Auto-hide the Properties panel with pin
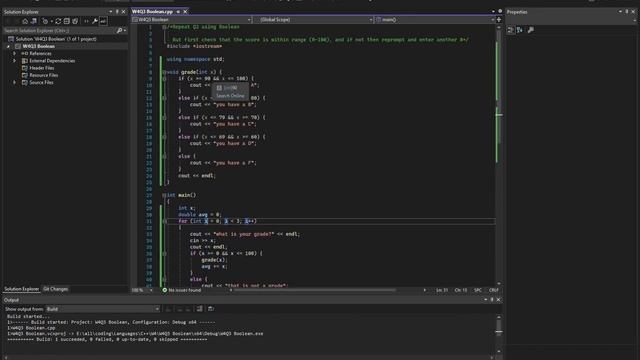 (627, 12)
